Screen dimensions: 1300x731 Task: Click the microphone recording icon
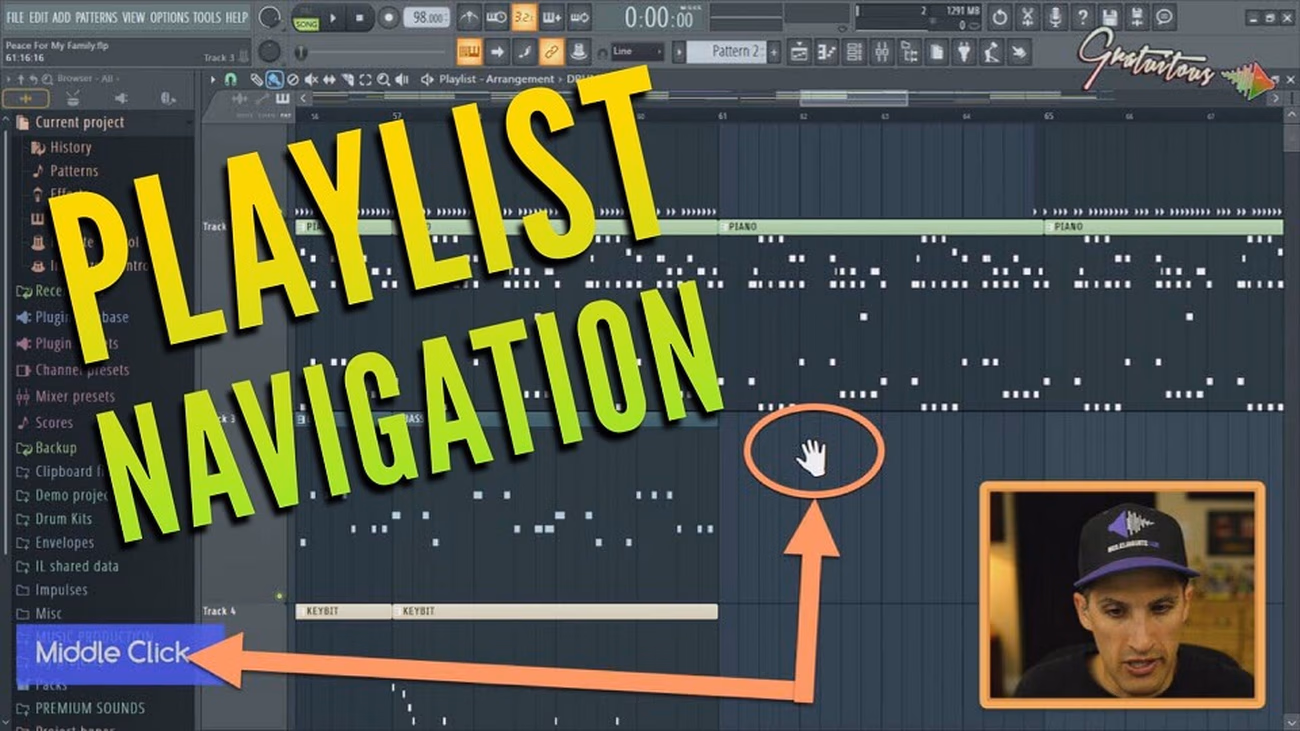click(x=1054, y=17)
